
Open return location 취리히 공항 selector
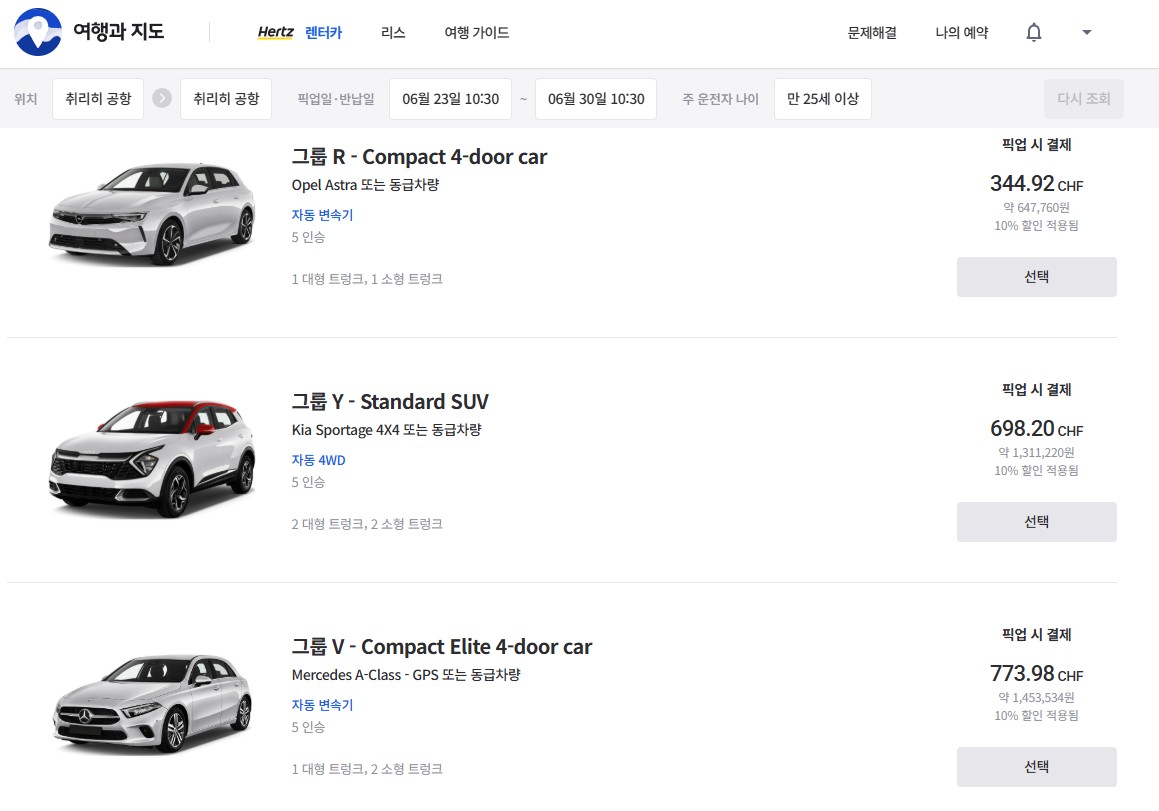point(226,99)
